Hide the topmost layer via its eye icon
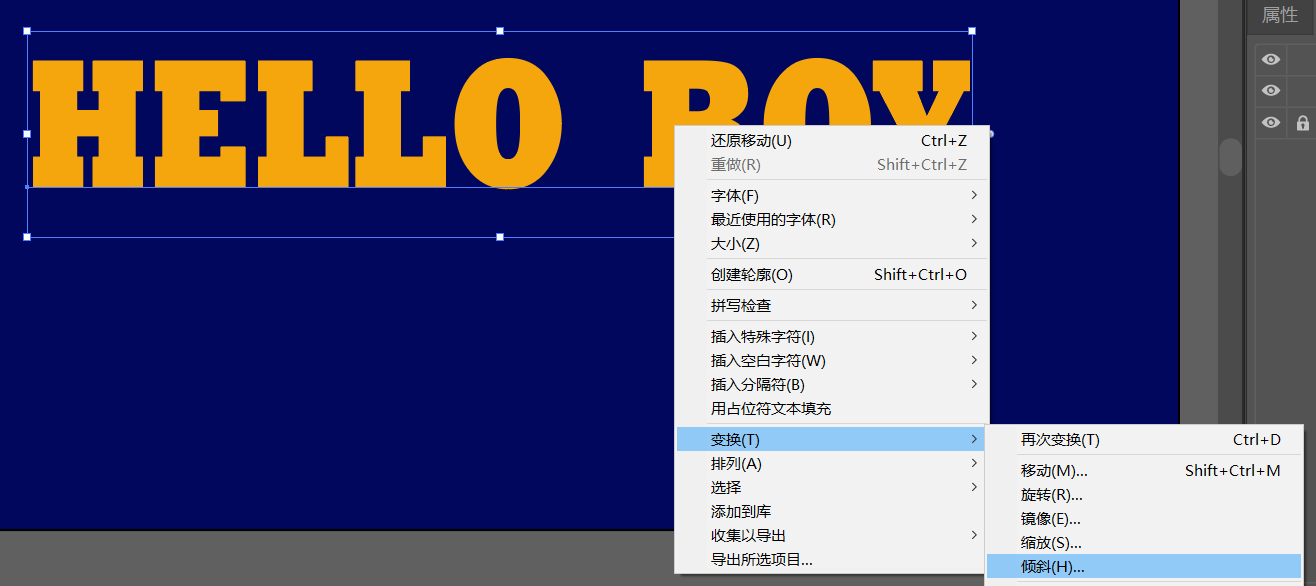 [x=1271, y=60]
